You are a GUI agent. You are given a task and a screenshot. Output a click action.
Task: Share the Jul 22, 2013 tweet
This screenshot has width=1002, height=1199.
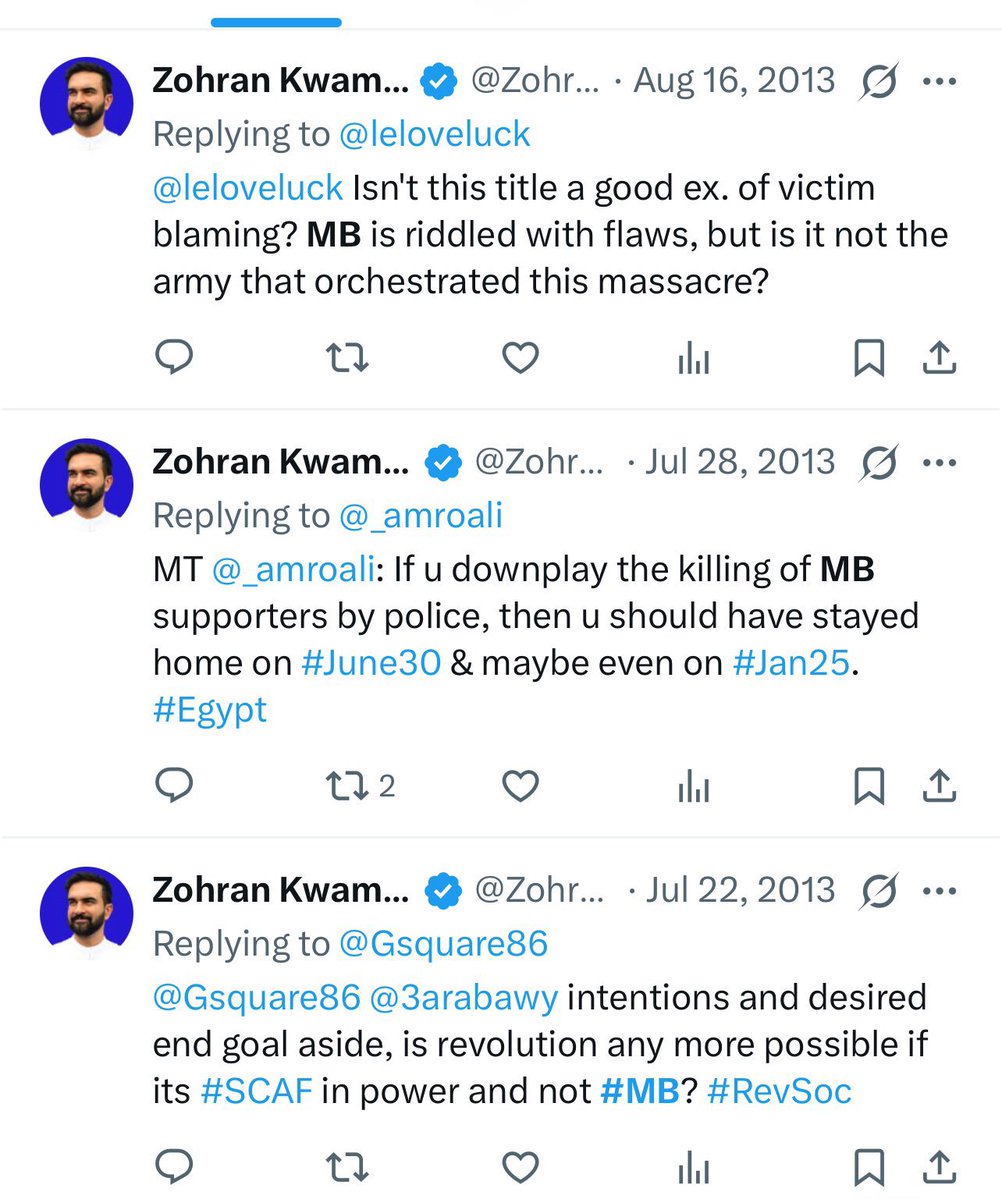(940, 1167)
